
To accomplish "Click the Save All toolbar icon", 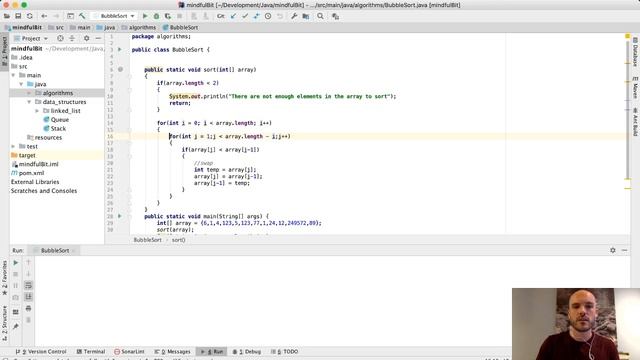I will [x=18, y=16].
